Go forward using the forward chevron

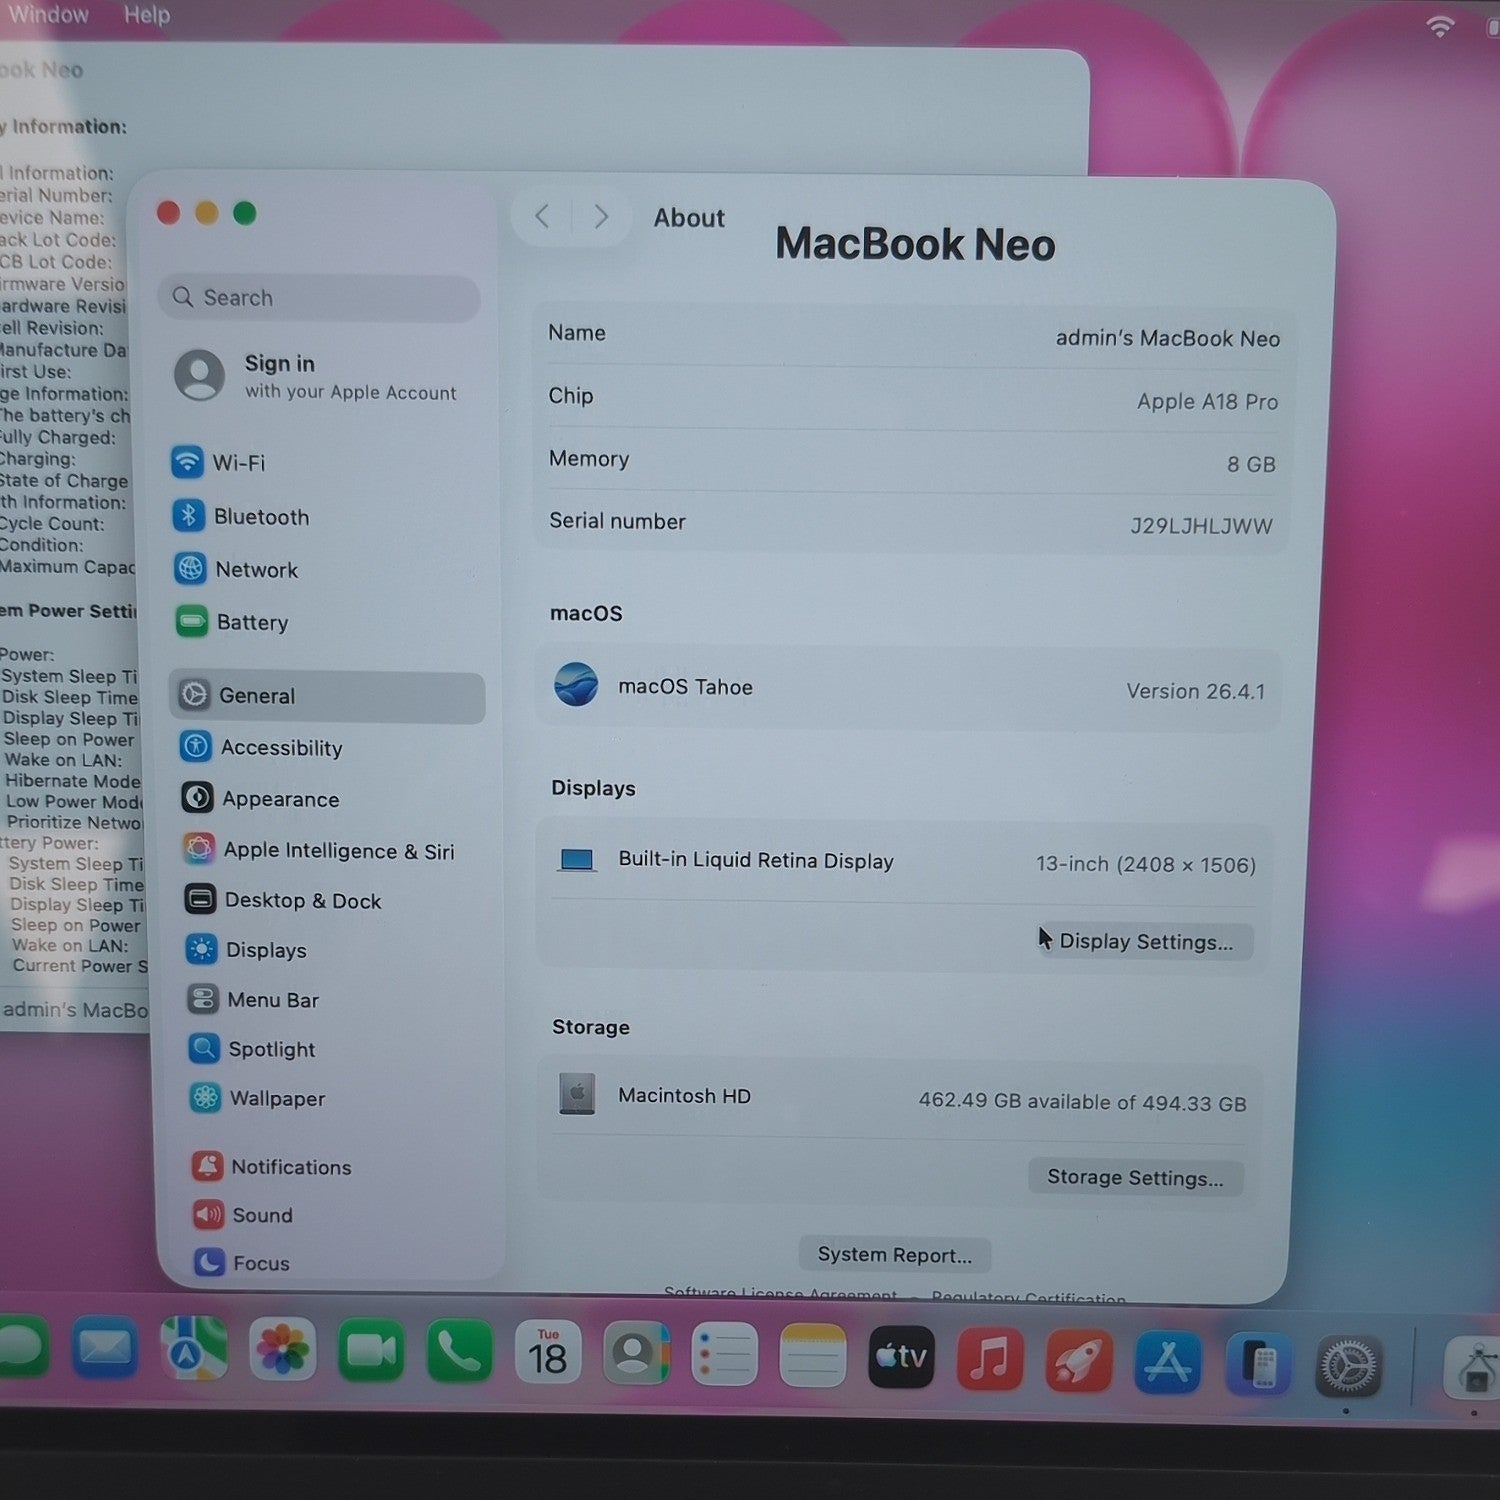[x=601, y=216]
